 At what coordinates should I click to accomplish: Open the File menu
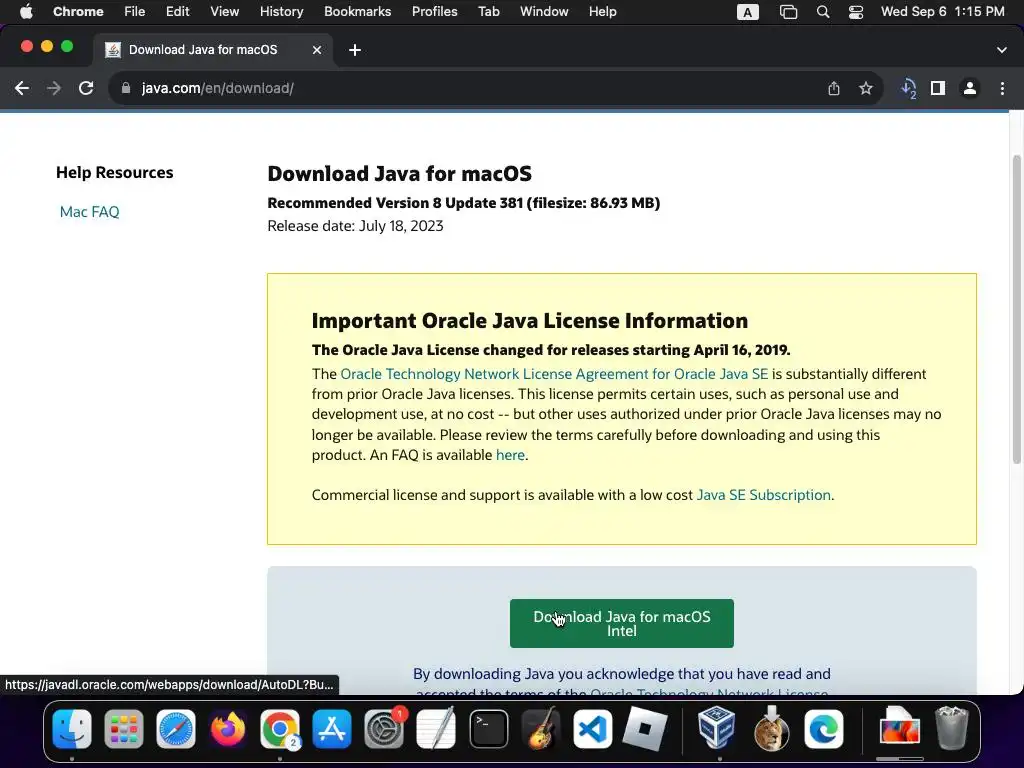coord(135,12)
